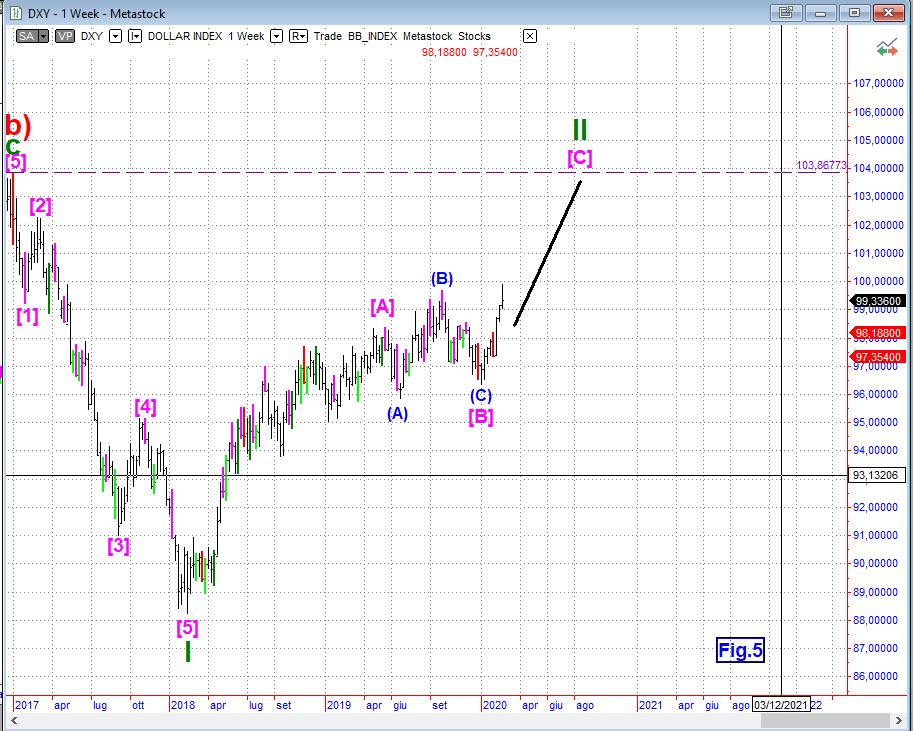Screen dimensions: 913x731
Task: Select the magenta [B] wave label
Action: tap(481, 416)
